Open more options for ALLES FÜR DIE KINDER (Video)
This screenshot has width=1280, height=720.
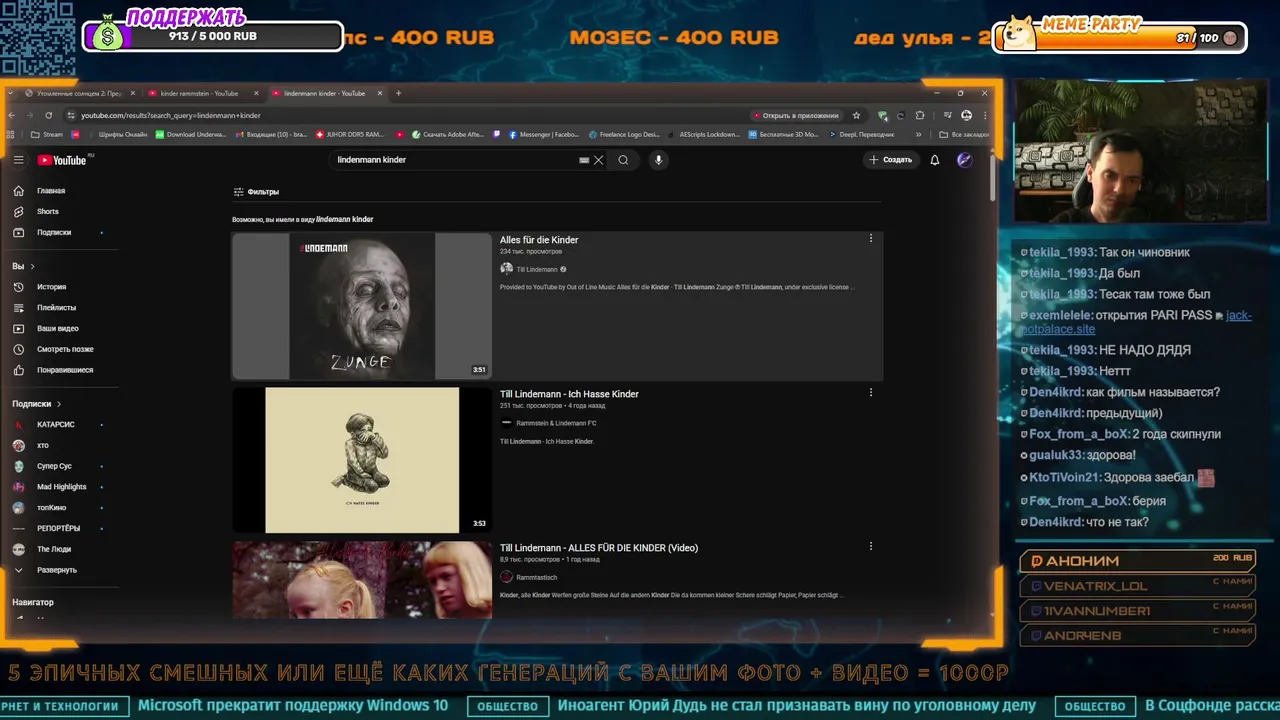click(x=871, y=546)
